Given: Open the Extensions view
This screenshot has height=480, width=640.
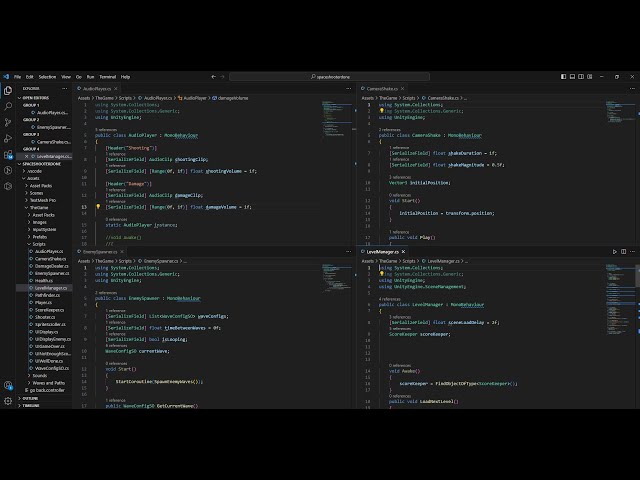Looking at the screenshot, I should pos(8,154).
